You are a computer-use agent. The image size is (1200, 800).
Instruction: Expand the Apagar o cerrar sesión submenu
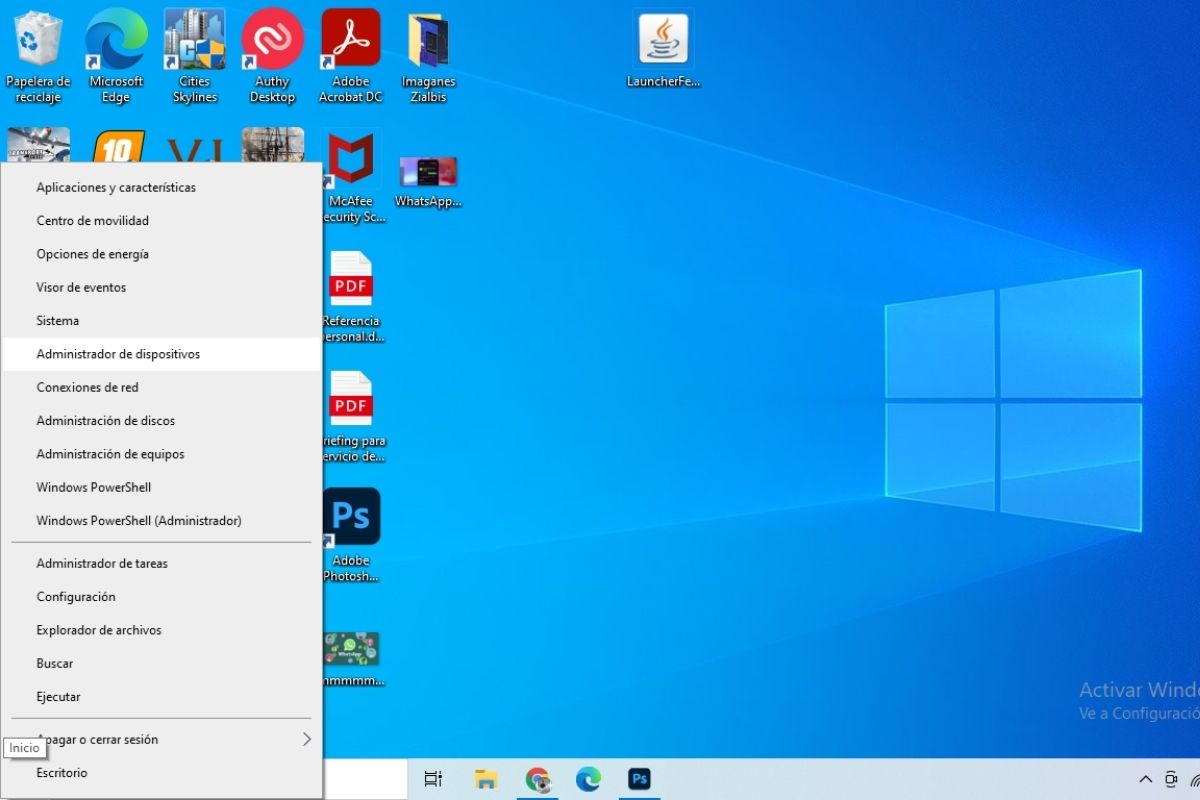click(162, 740)
